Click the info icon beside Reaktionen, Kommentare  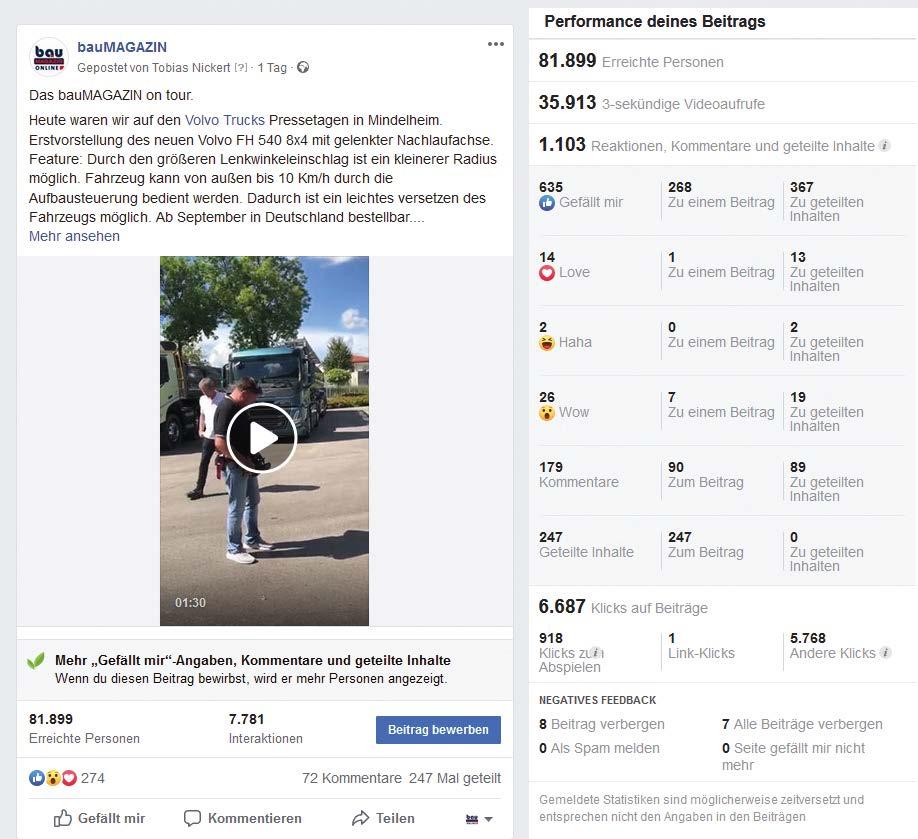tap(885, 146)
